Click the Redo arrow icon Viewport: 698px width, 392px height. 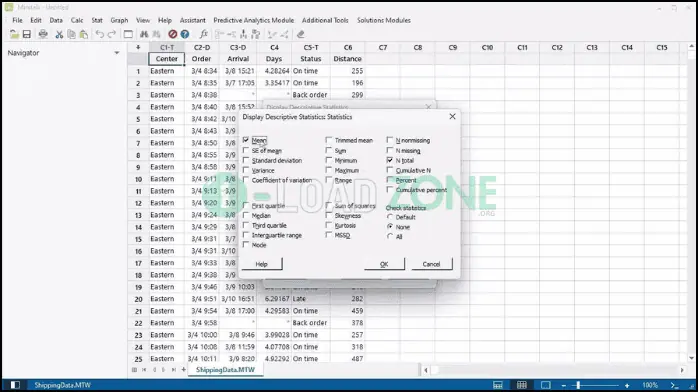[112, 34]
